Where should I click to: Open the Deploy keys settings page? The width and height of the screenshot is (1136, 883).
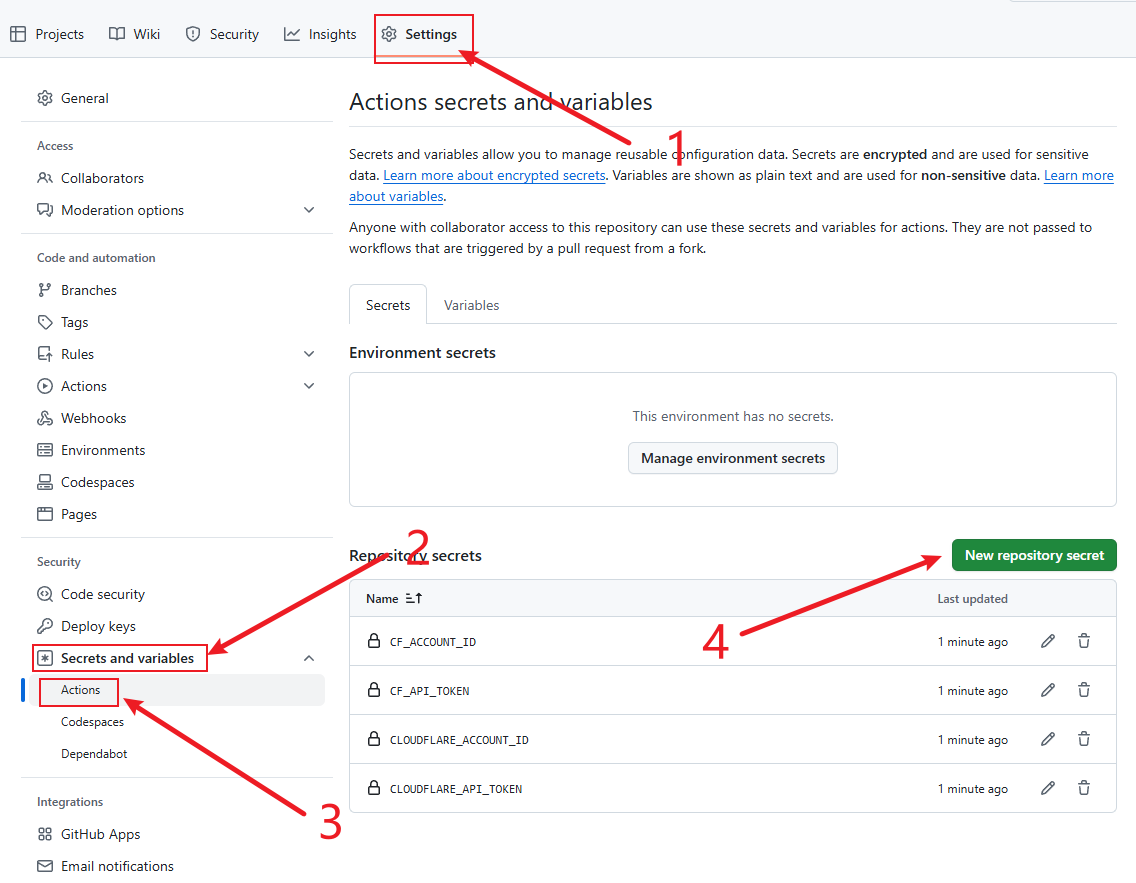pos(98,626)
